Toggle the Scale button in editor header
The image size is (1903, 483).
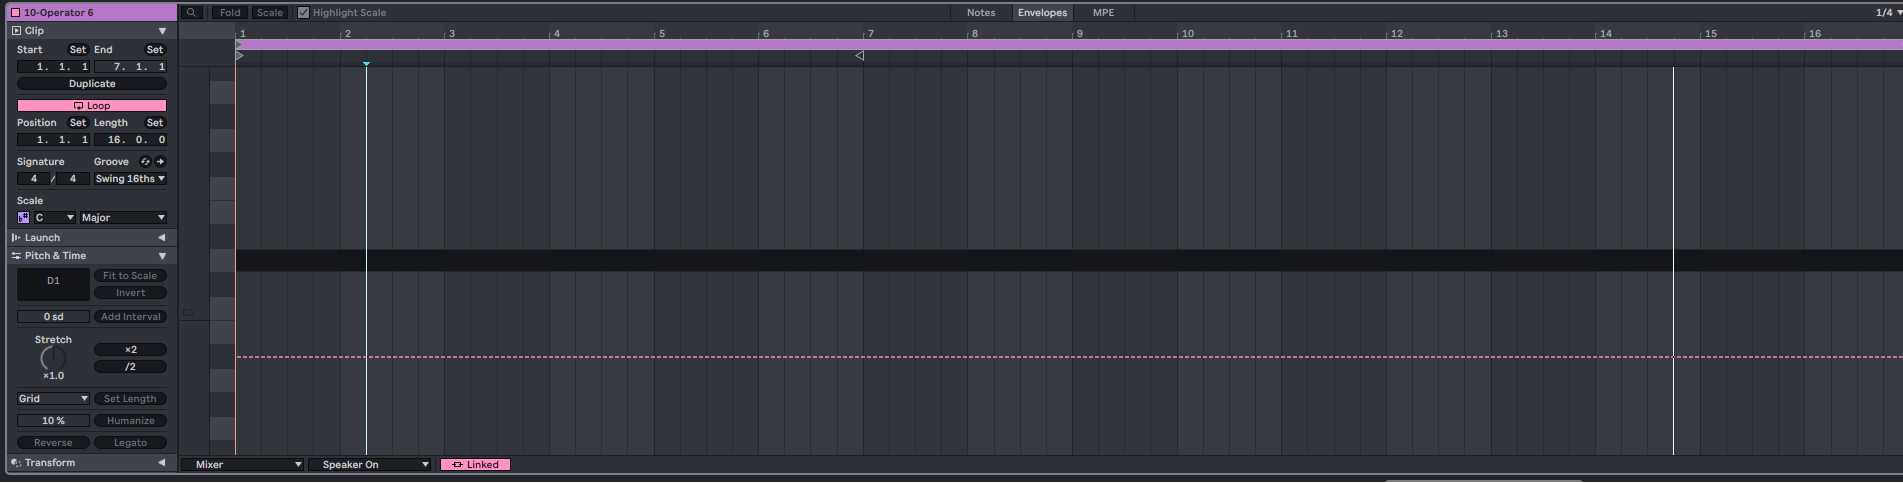pyautogui.click(x=270, y=13)
